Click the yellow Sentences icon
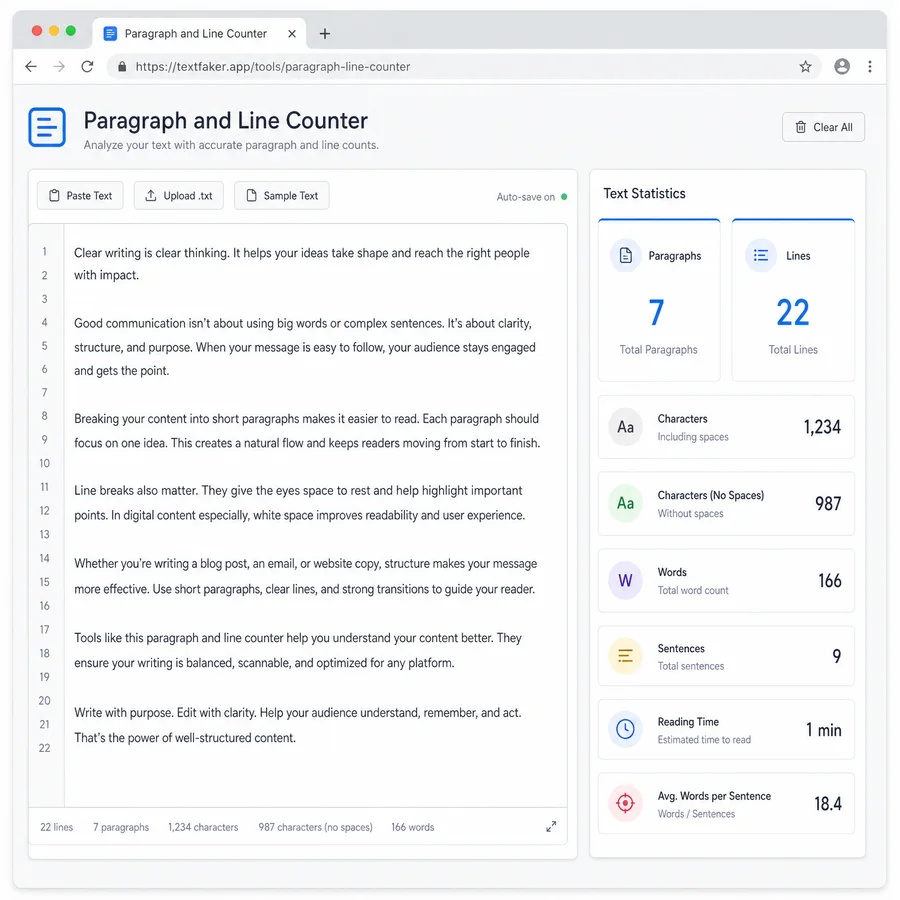Image resolution: width=900 pixels, height=900 pixels. 625,655
